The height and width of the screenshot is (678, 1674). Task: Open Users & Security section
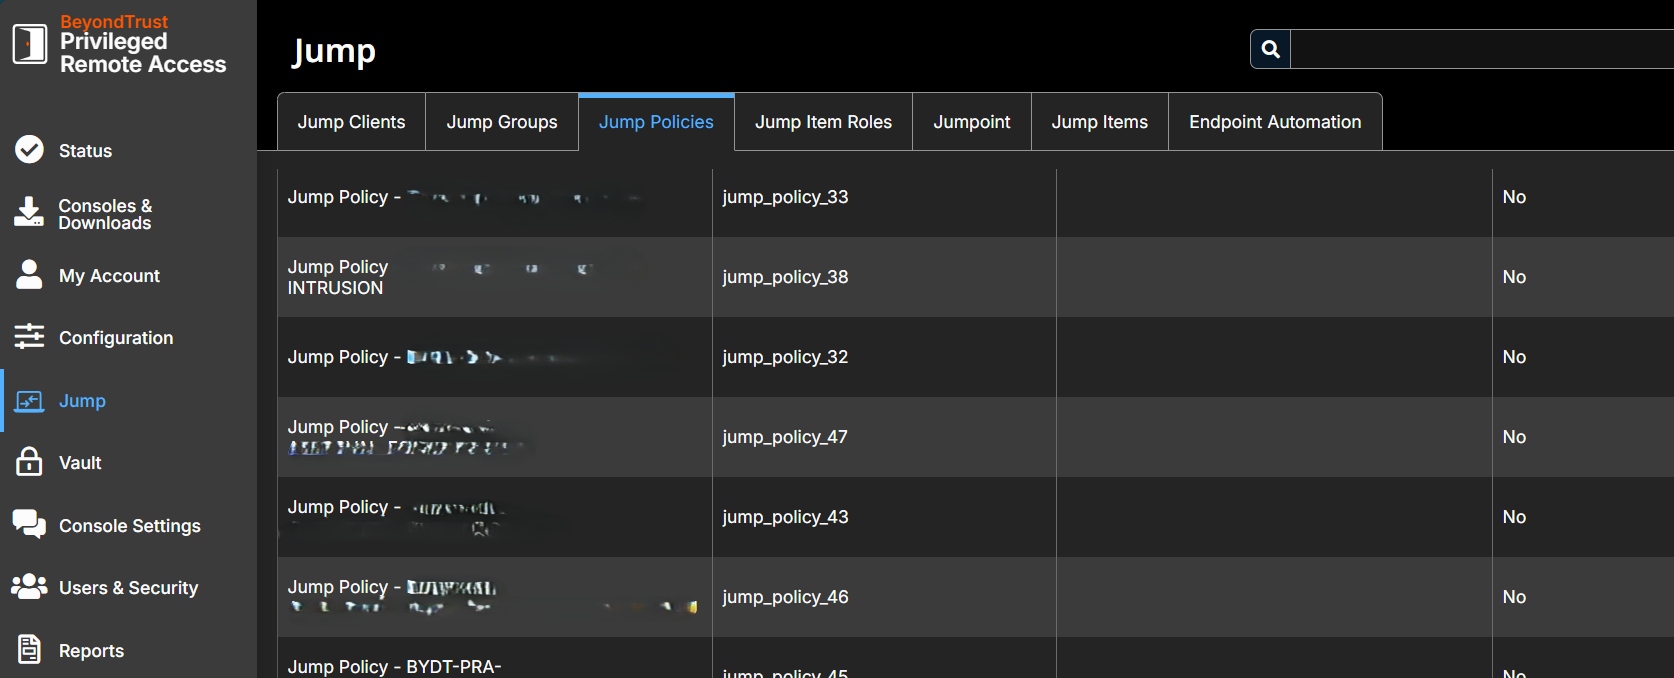click(128, 588)
